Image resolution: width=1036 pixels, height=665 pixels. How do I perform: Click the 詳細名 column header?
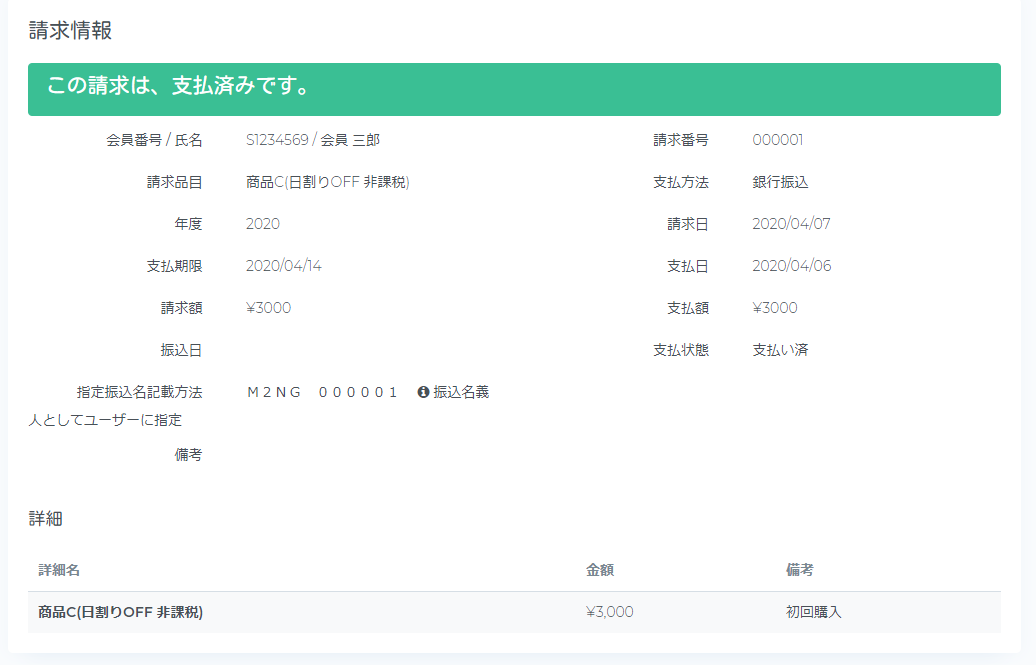pyautogui.click(x=59, y=570)
